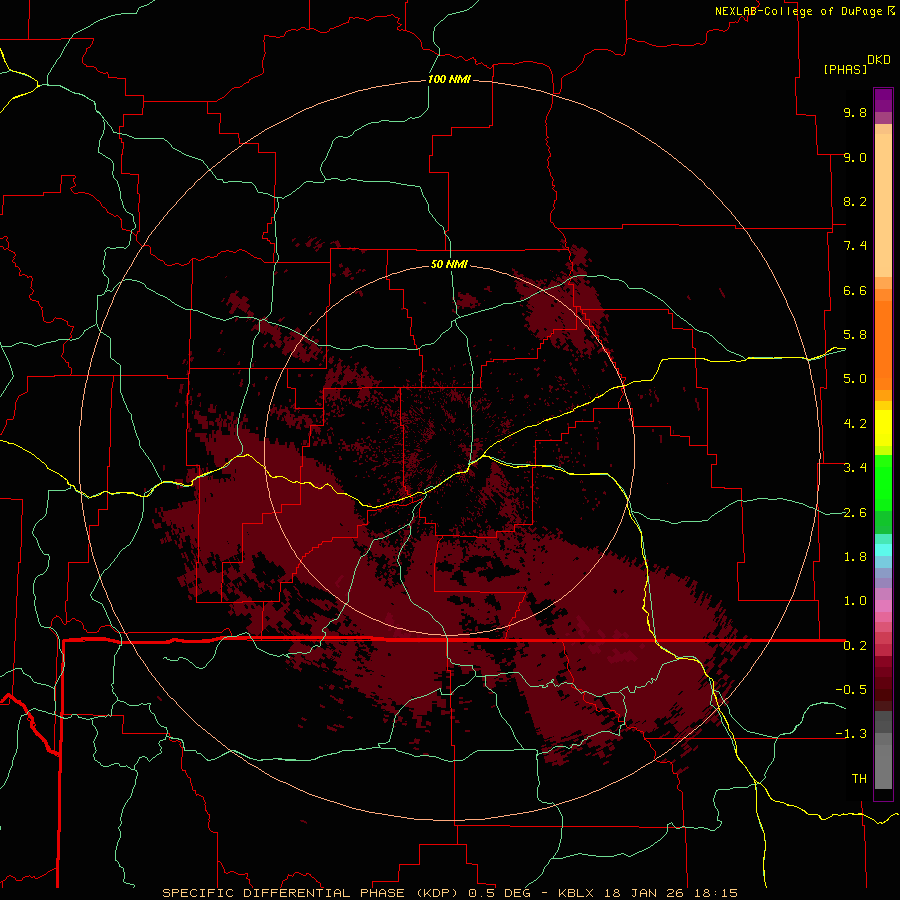Click the 0.2 color scale value

pyautogui.click(x=855, y=646)
